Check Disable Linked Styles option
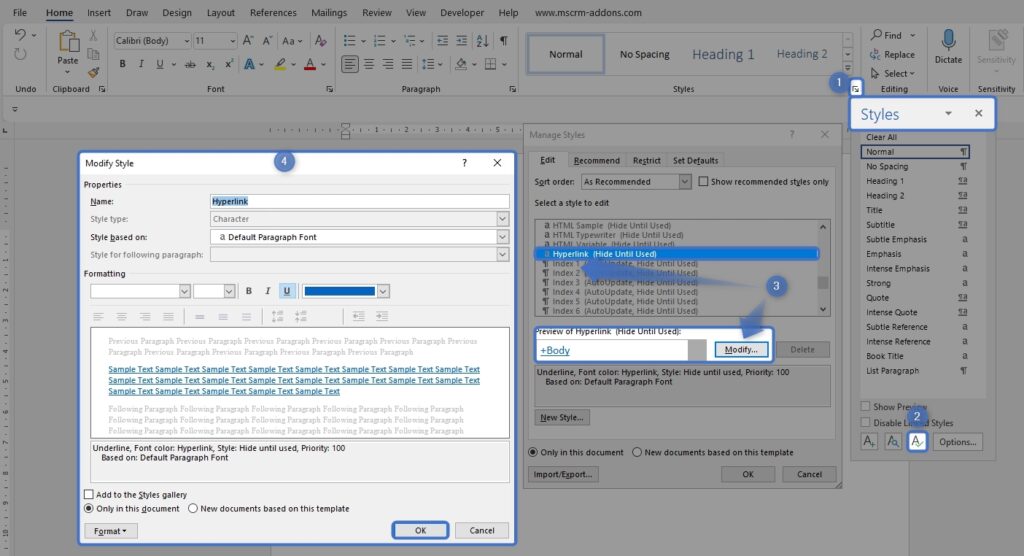The image size is (1024, 556). point(865,423)
